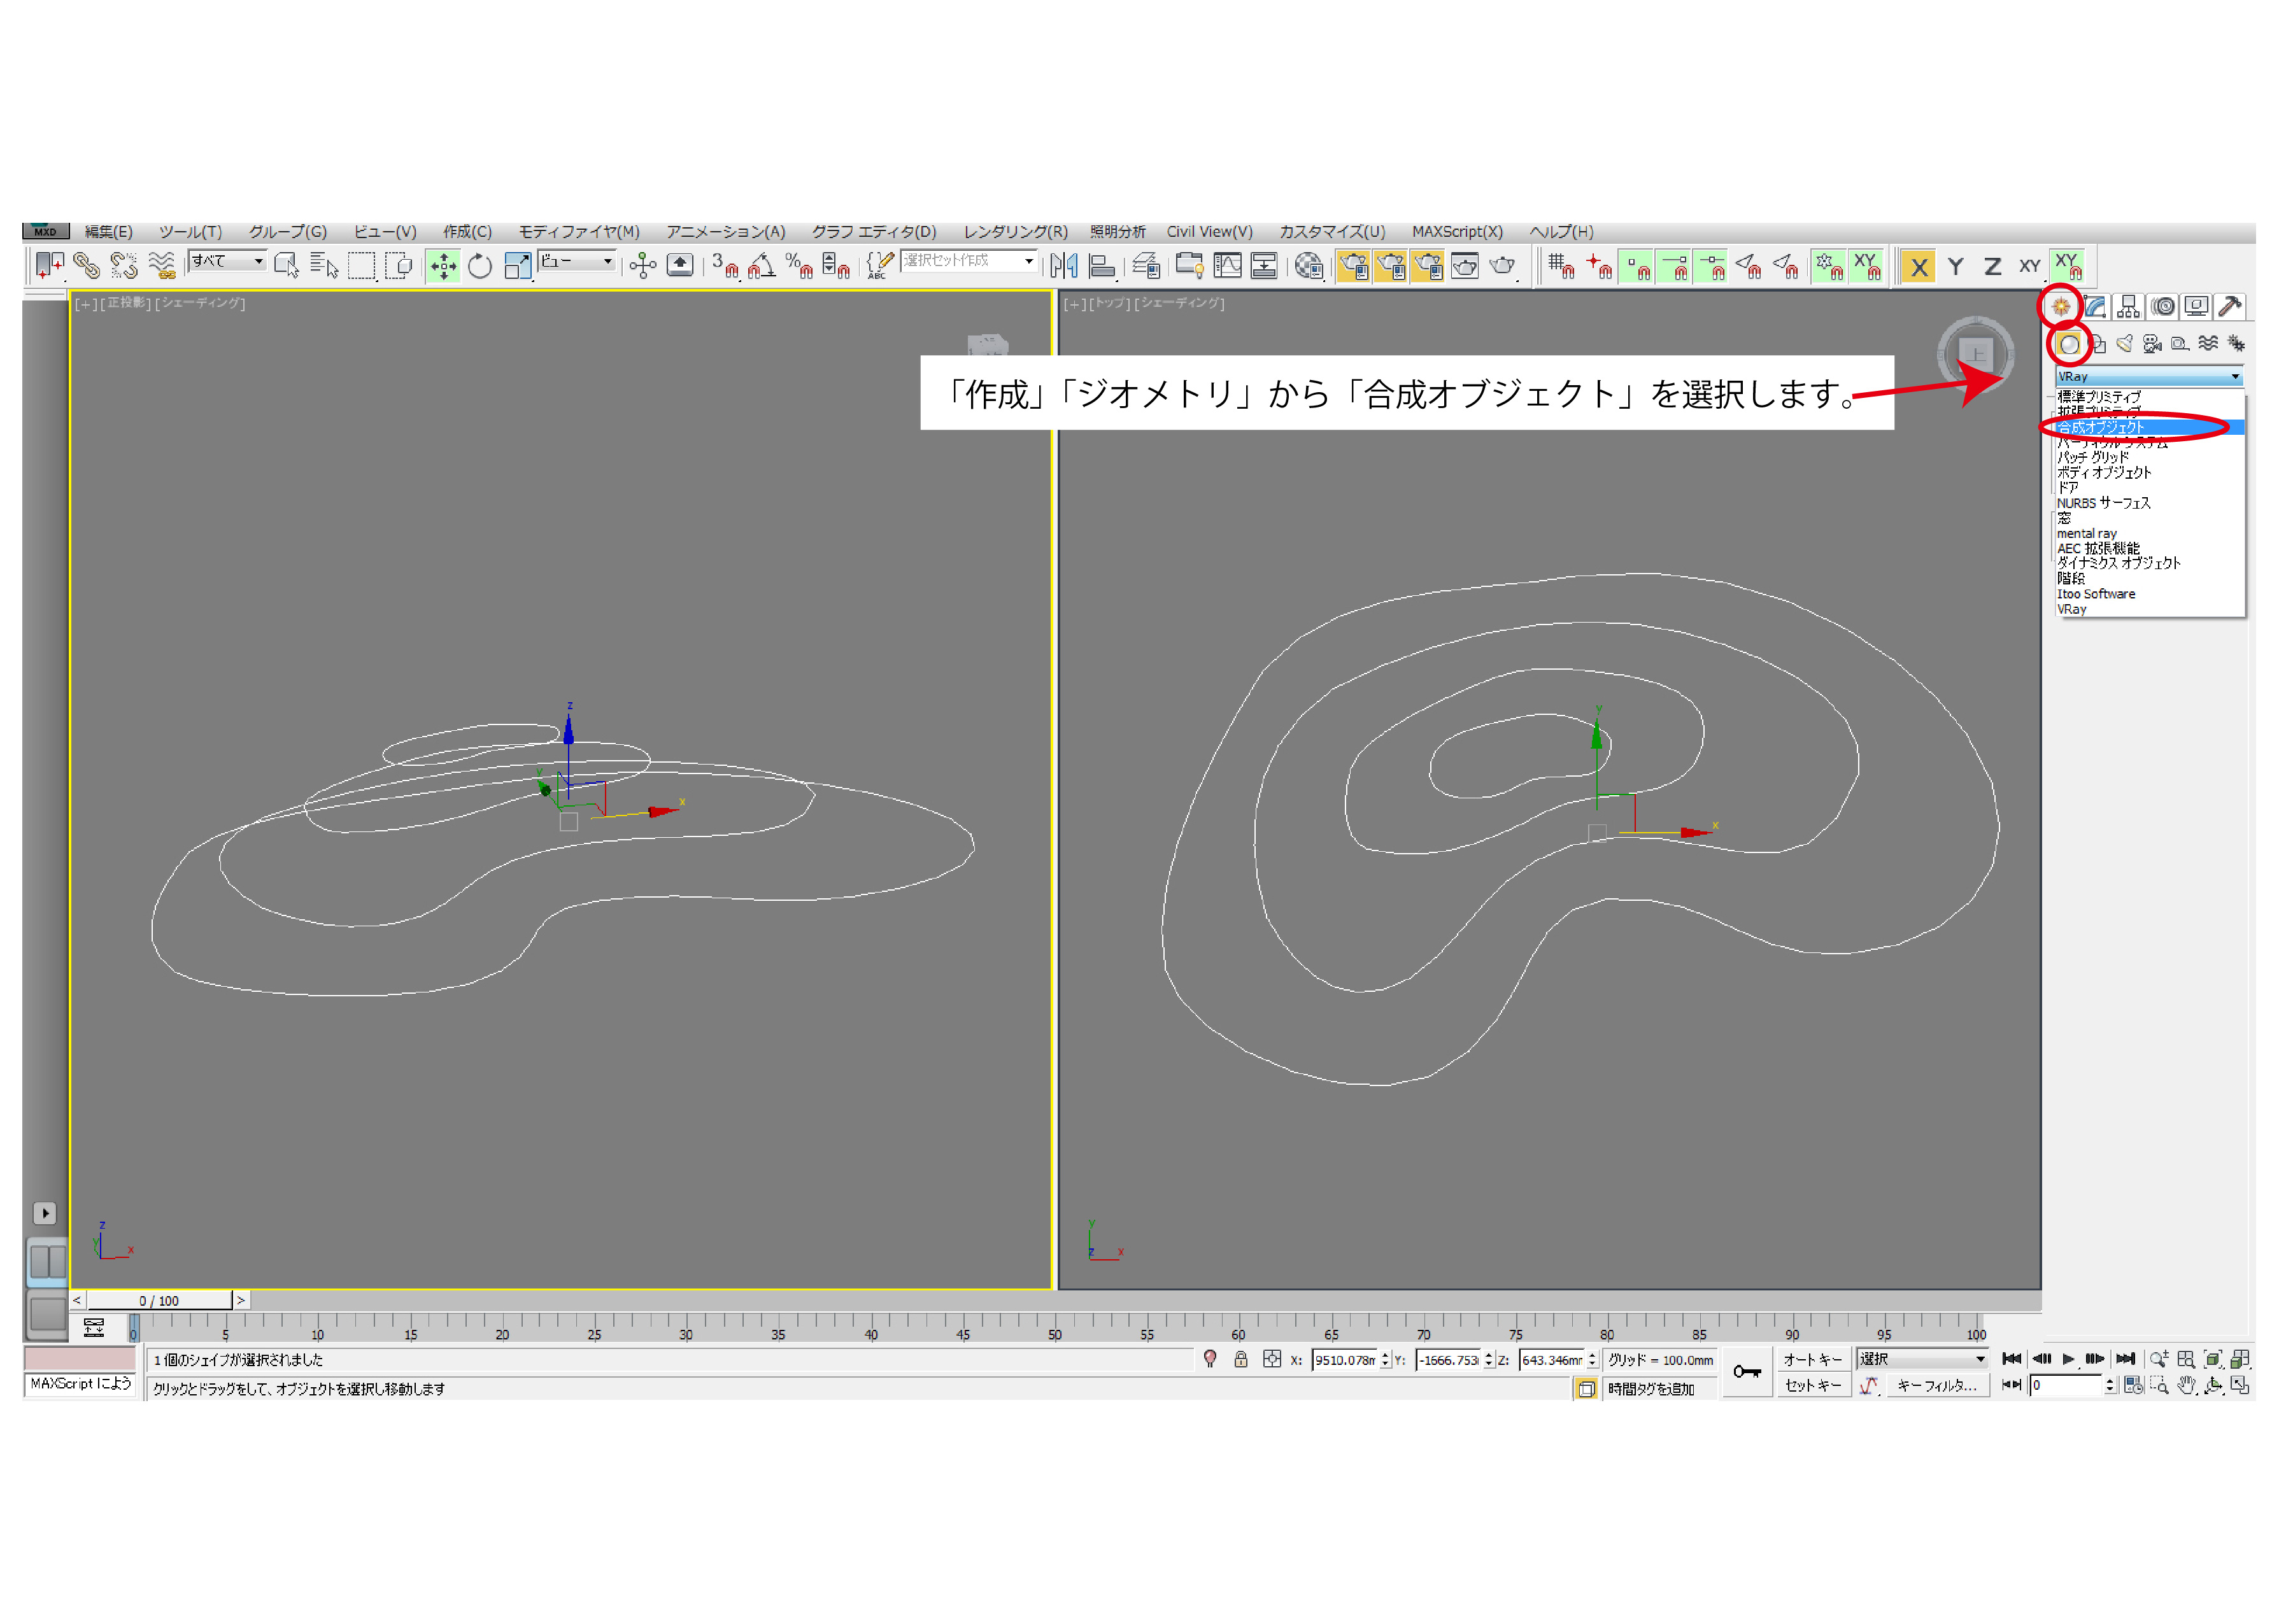Select the Move transform tool

pos(443,267)
